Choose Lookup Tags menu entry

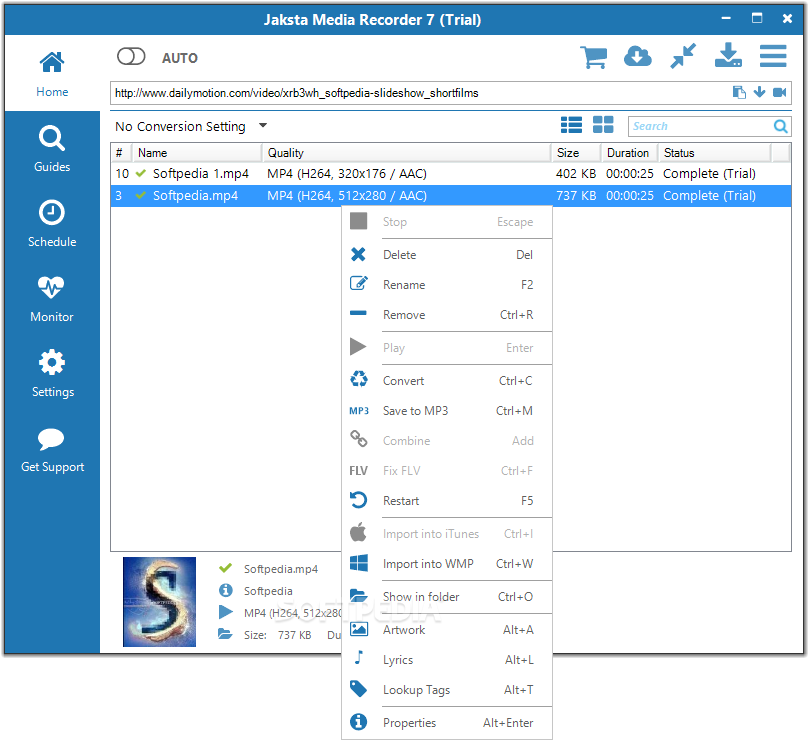[x=447, y=689]
